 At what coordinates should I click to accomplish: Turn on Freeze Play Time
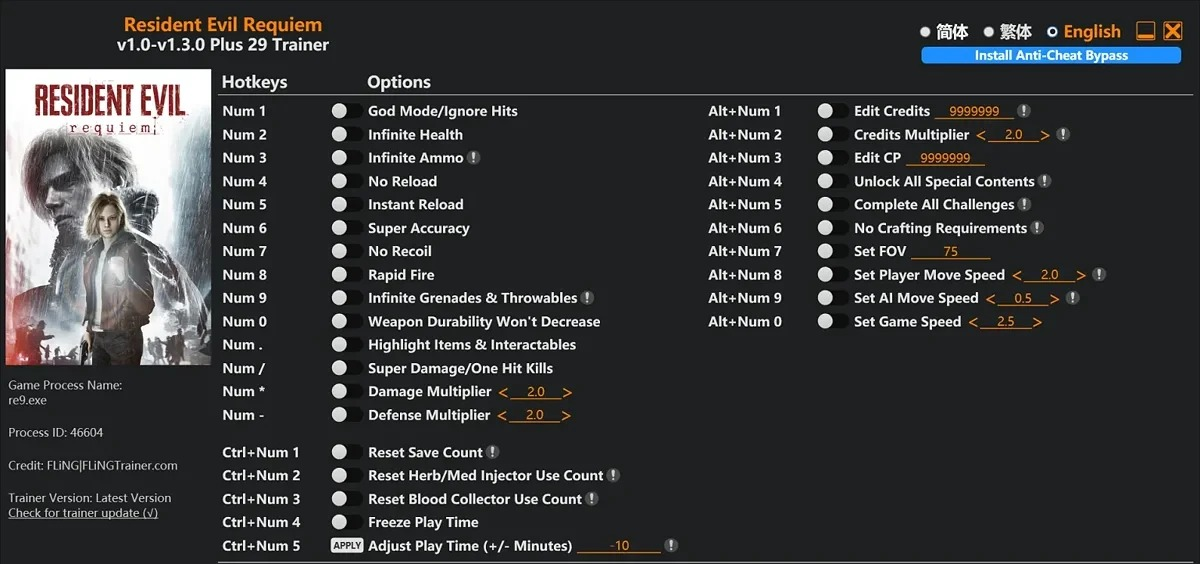pos(346,522)
